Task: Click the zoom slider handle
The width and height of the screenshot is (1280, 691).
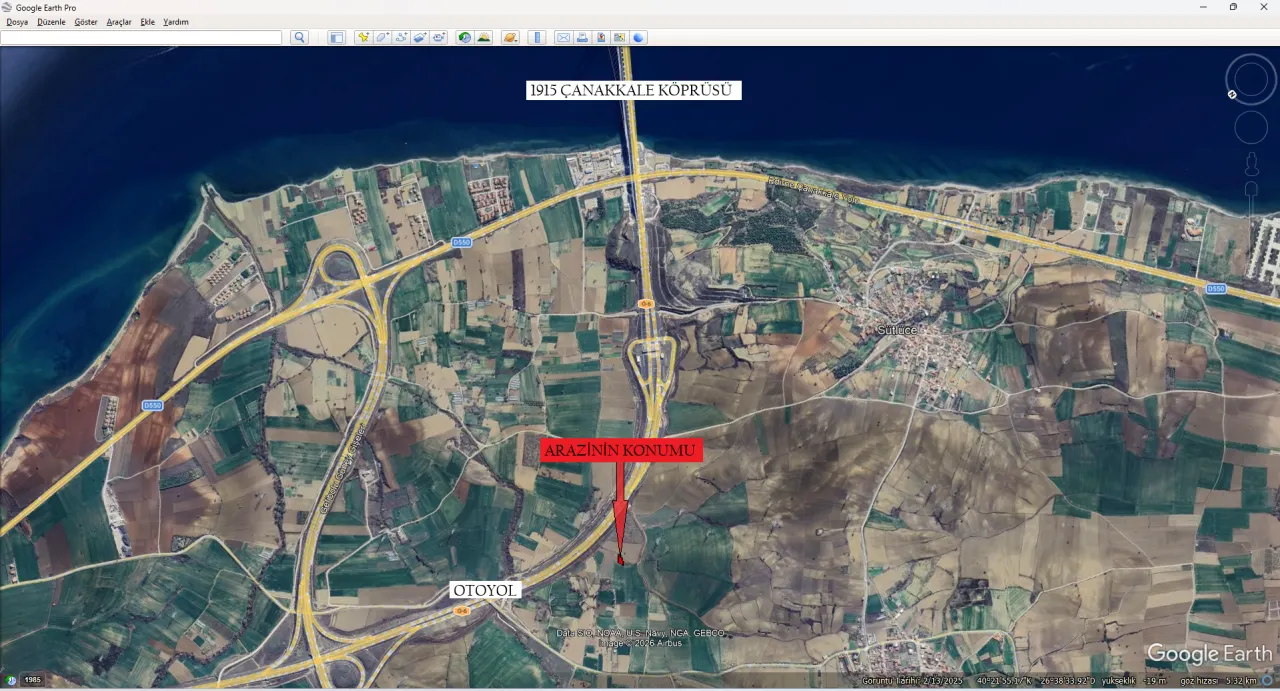Action: coord(1251,189)
